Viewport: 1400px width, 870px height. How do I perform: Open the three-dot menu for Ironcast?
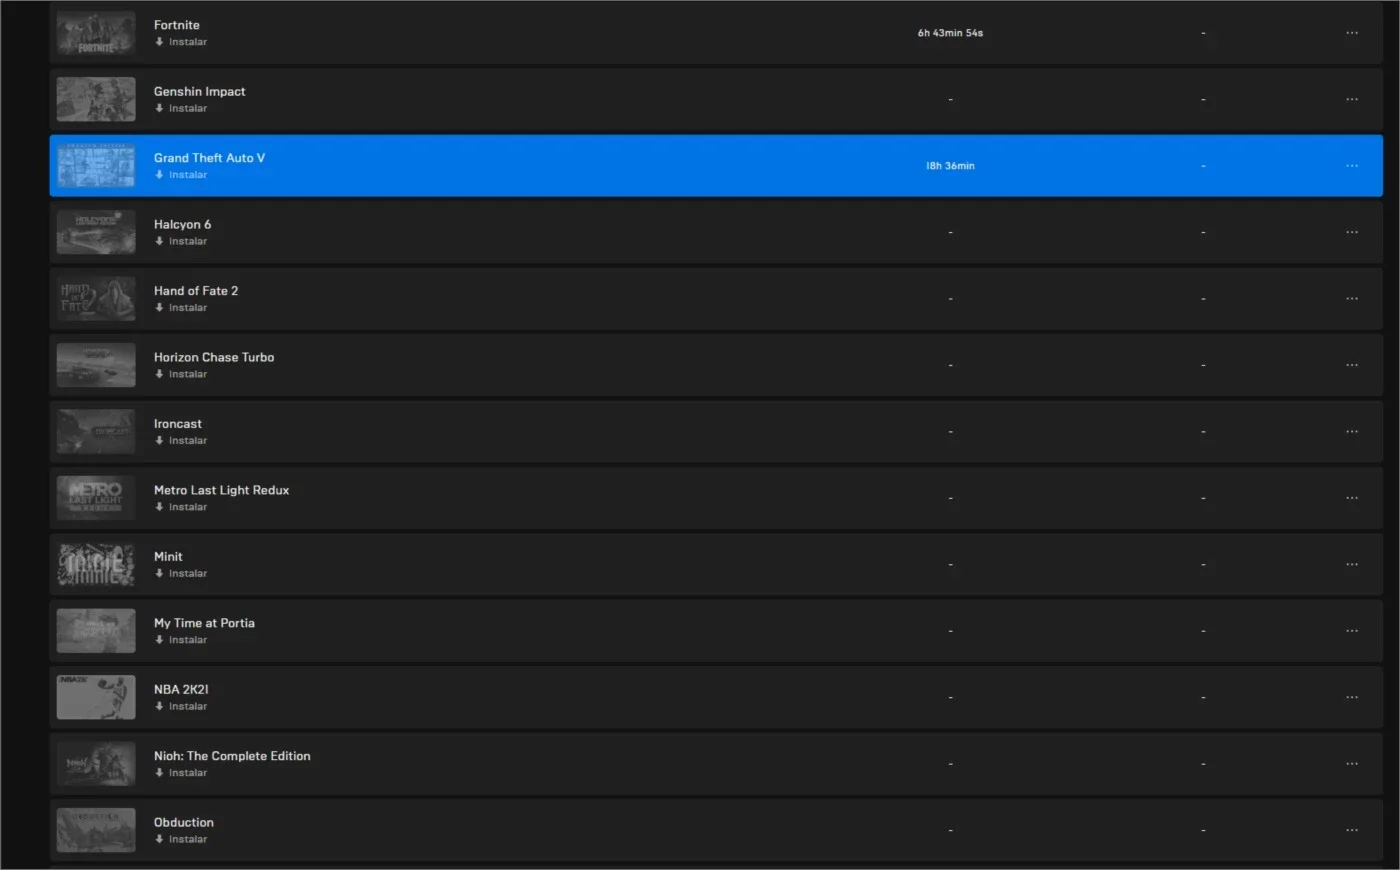click(x=1352, y=432)
